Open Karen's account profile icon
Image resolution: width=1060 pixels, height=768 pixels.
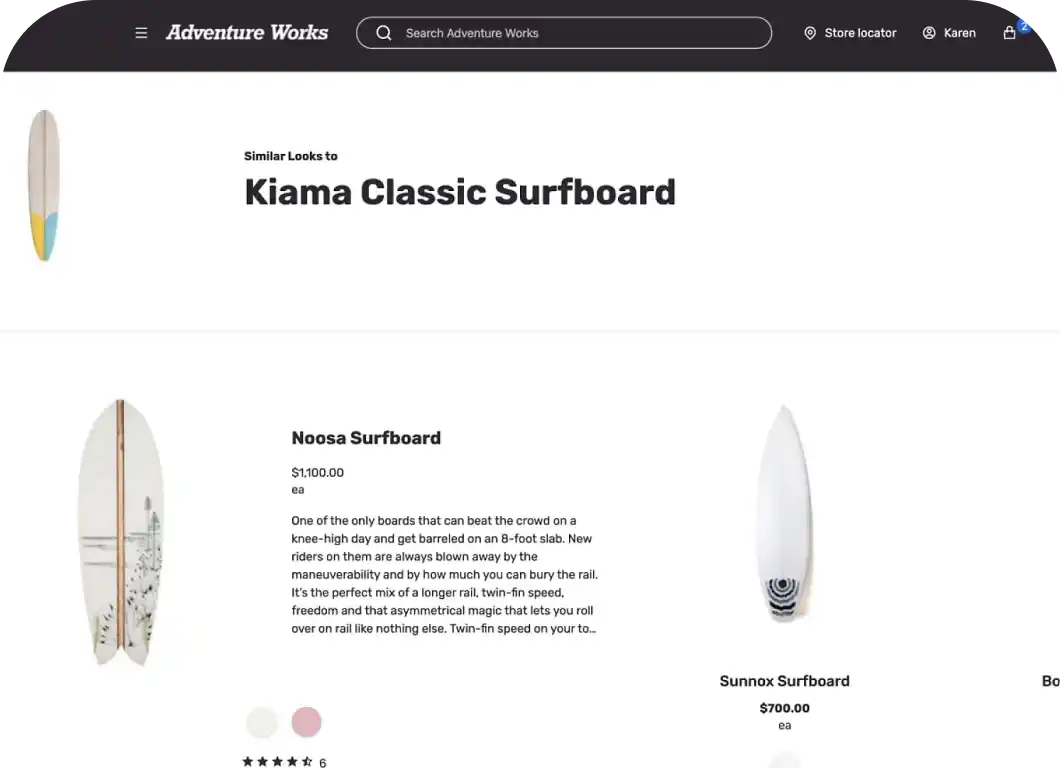click(927, 32)
